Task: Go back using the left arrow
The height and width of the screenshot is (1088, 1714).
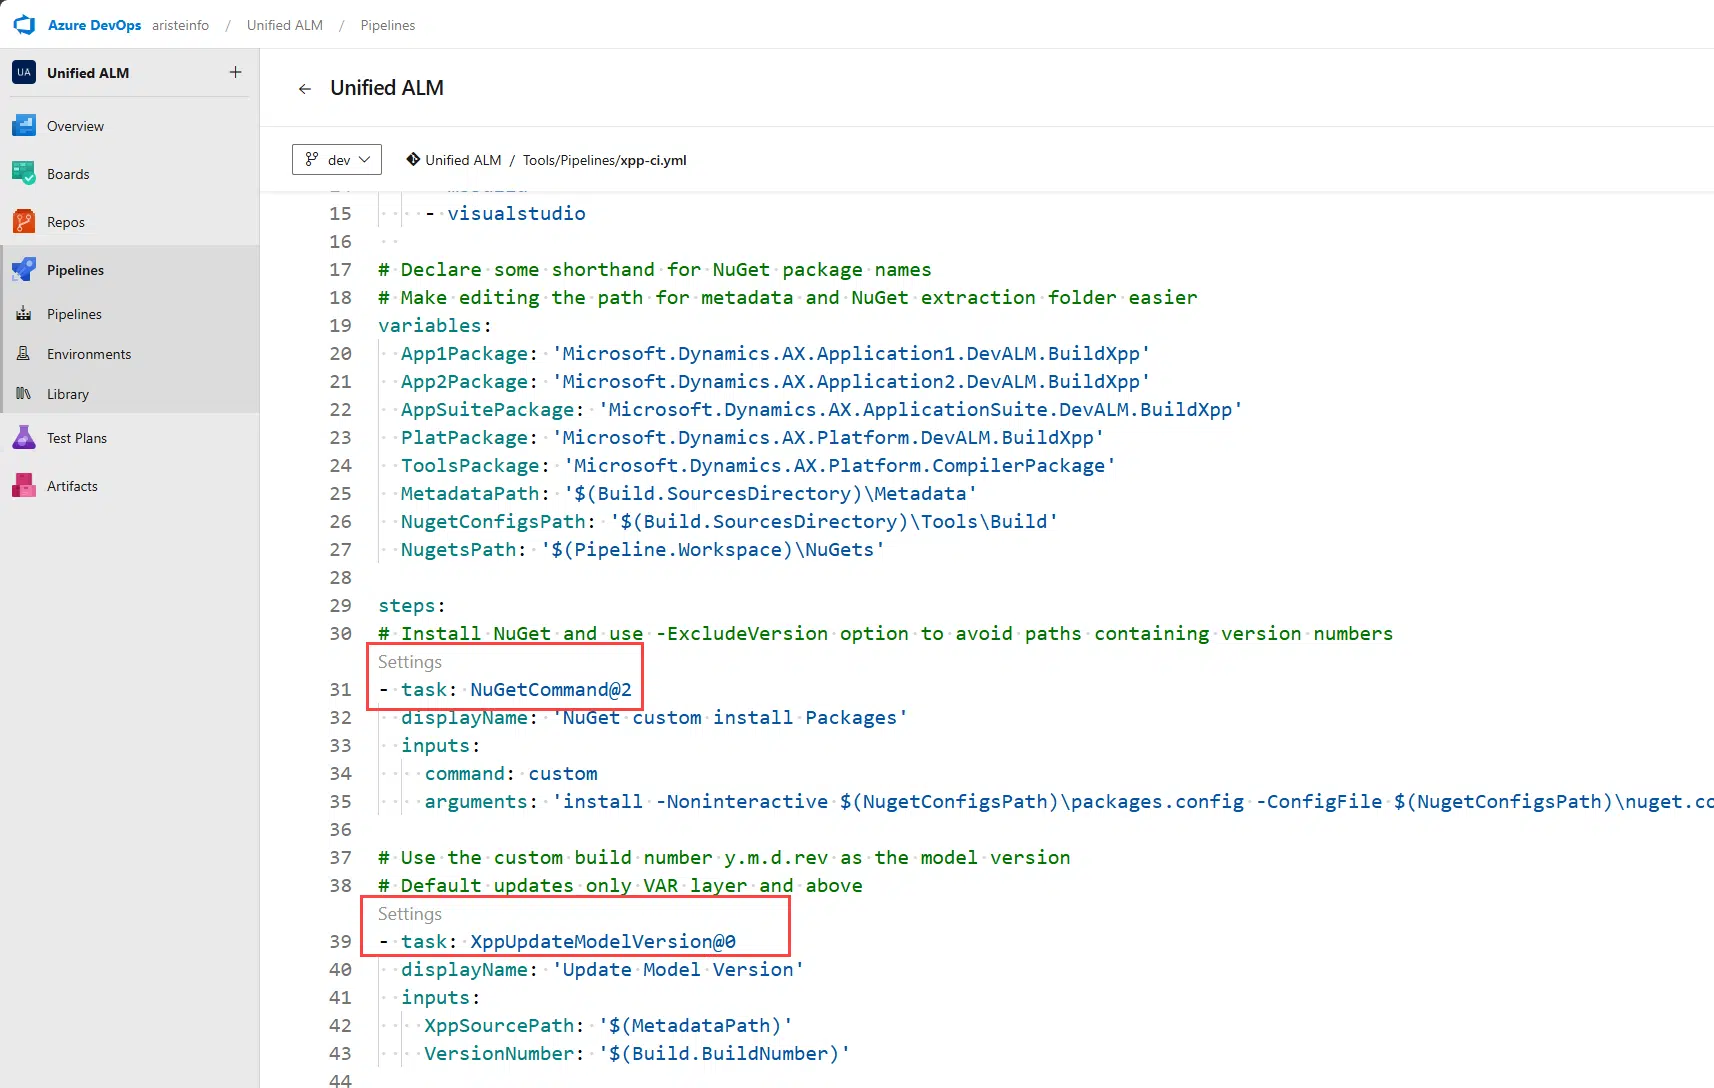Action: (x=305, y=89)
